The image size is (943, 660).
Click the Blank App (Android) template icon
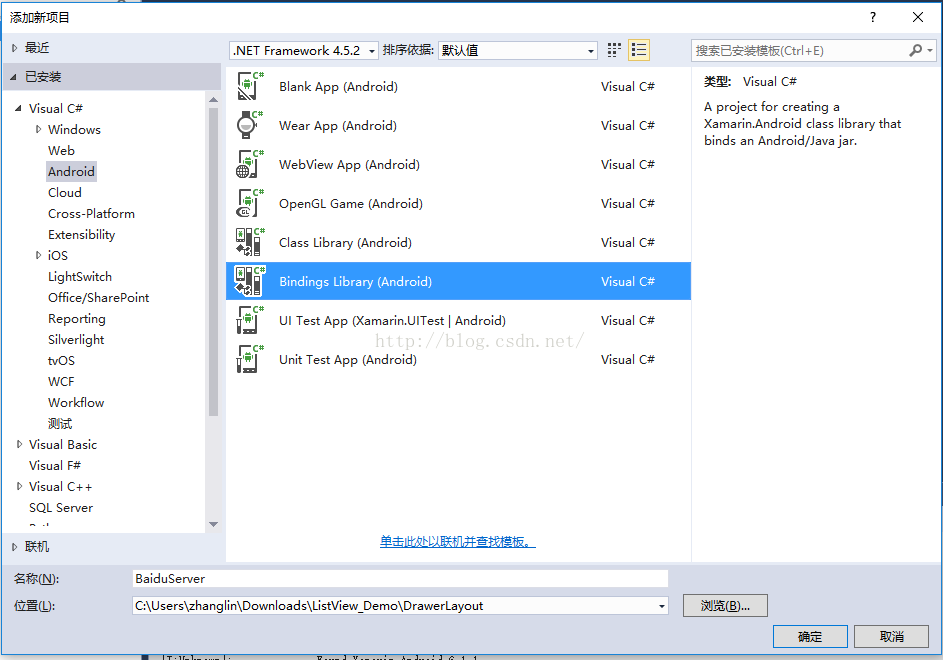(x=250, y=86)
